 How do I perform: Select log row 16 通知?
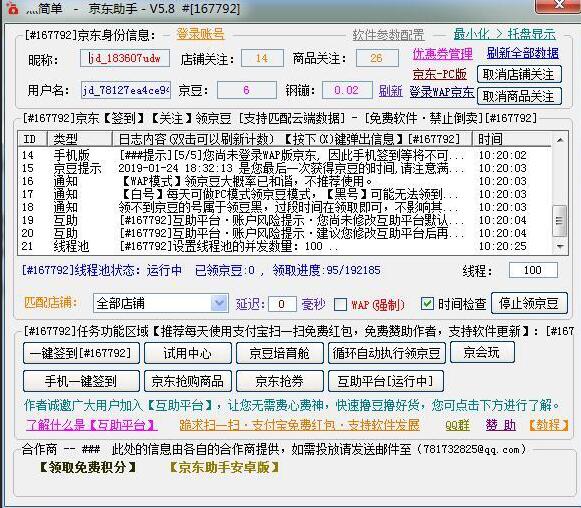[x=285, y=181]
